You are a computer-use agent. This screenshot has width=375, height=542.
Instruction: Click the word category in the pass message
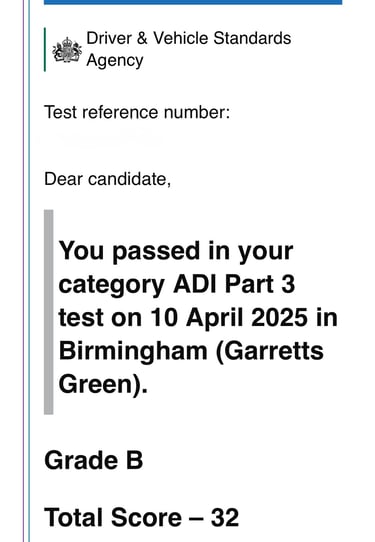tap(111, 286)
